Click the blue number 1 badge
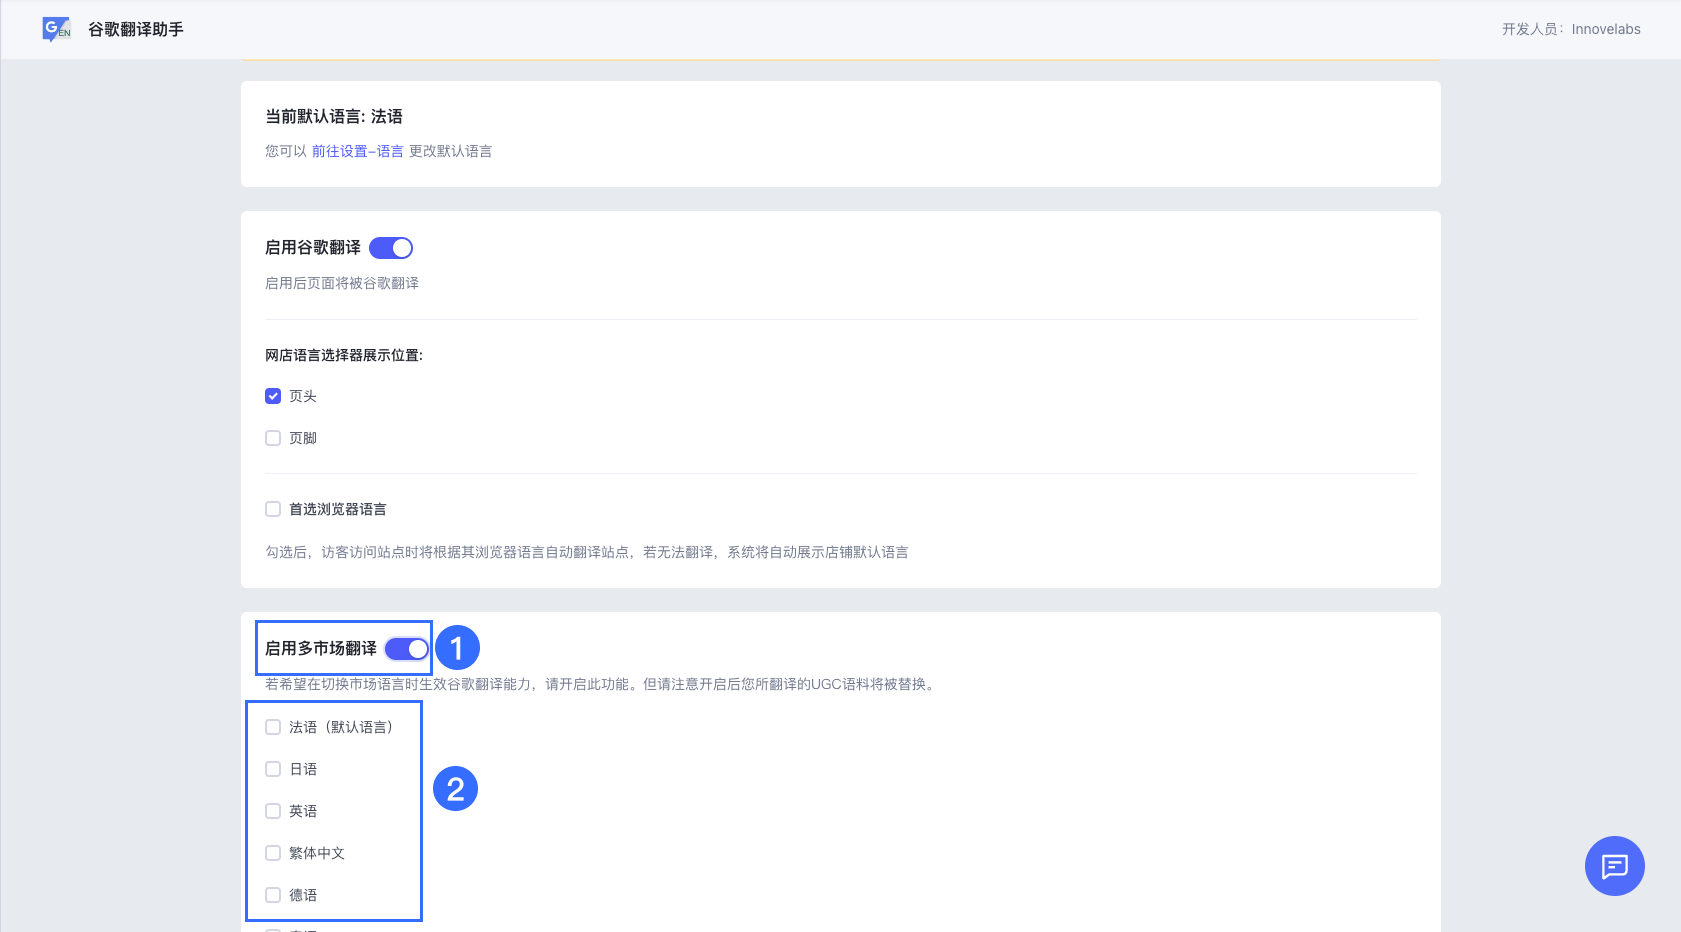The height and width of the screenshot is (932, 1681). click(x=457, y=648)
